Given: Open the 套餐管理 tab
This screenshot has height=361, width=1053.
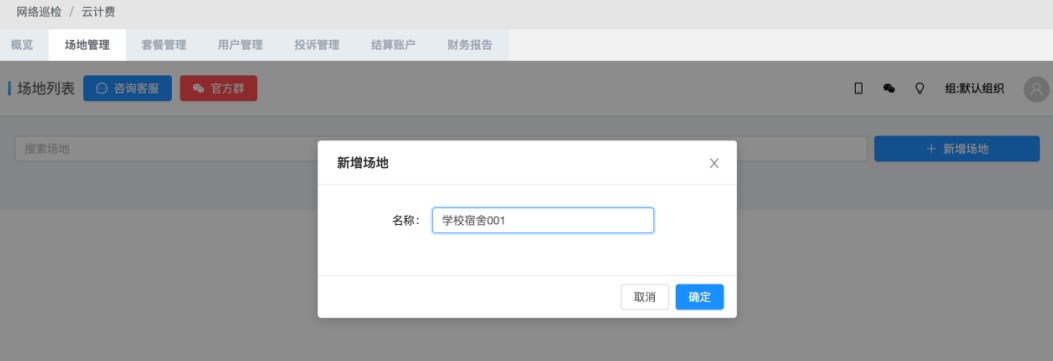Looking at the screenshot, I should point(164,45).
